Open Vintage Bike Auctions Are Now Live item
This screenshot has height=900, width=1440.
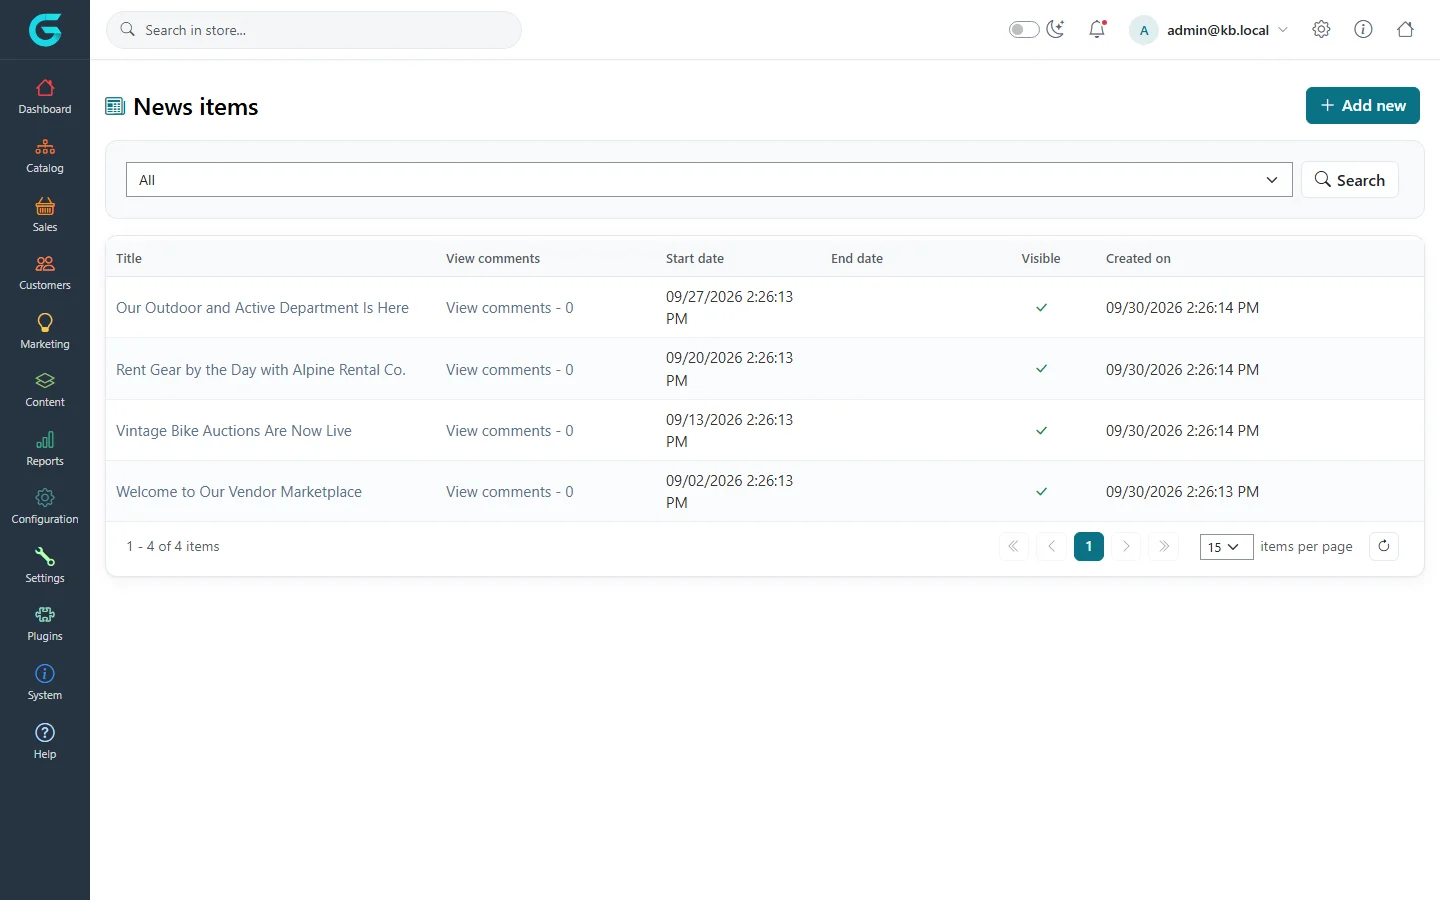(234, 431)
